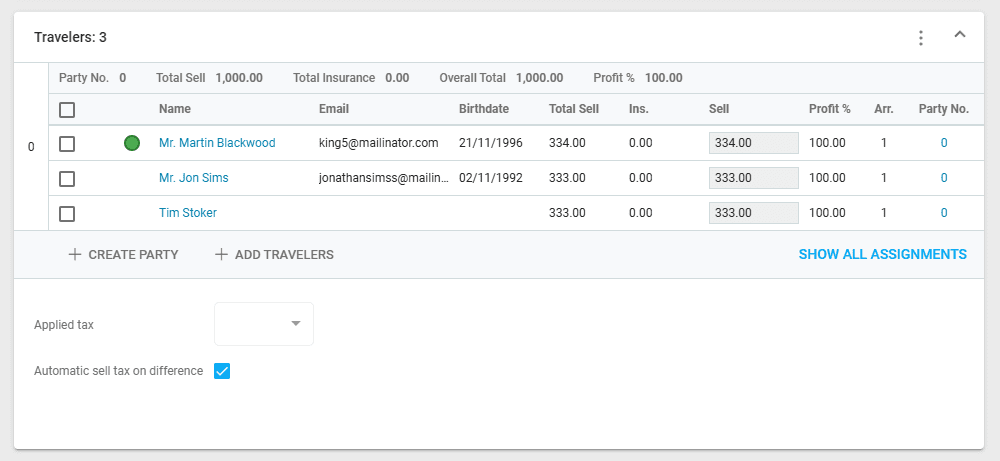Click the green status dot for Martin Blackwood
The height and width of the screenshot is (461, 1000).
132,143
